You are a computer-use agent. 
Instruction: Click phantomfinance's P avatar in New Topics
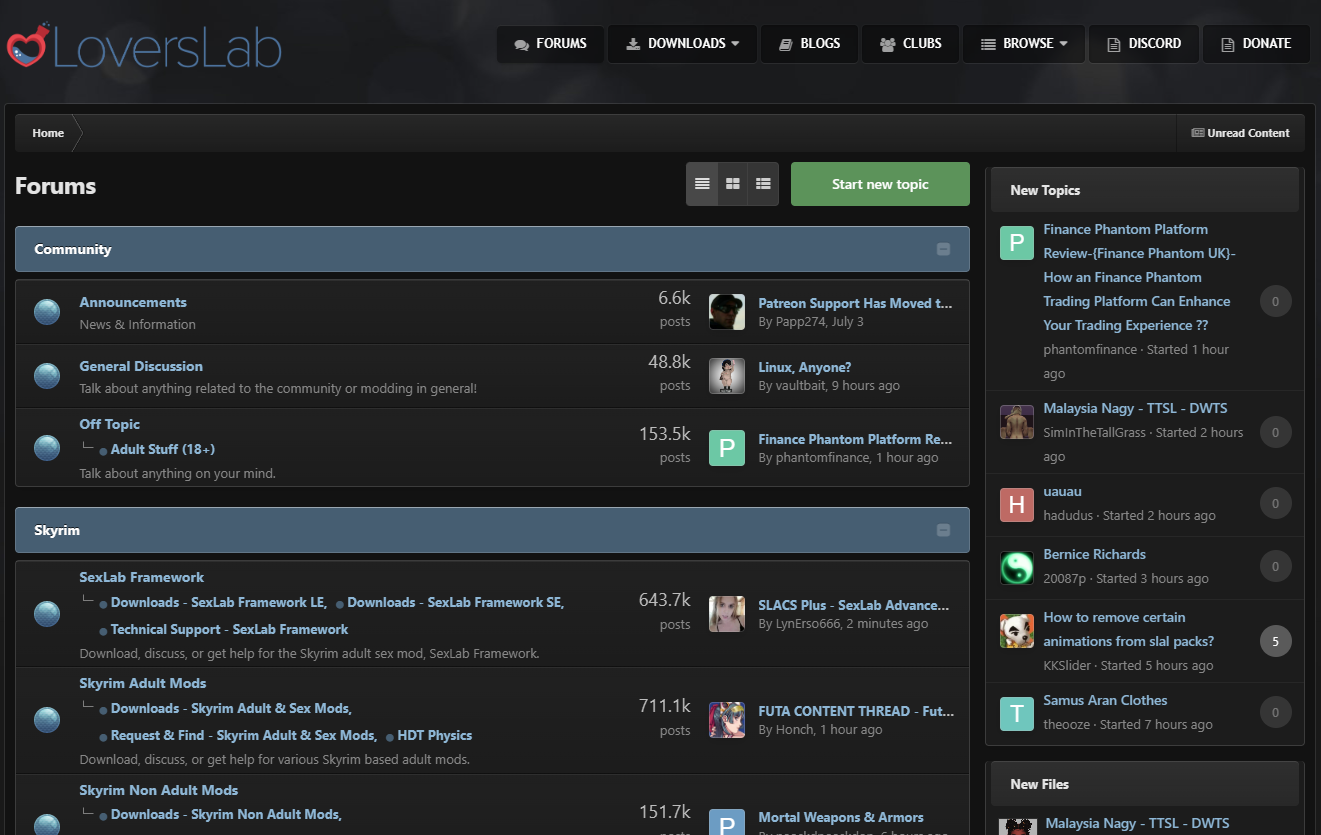click(x=1017, y=243)
